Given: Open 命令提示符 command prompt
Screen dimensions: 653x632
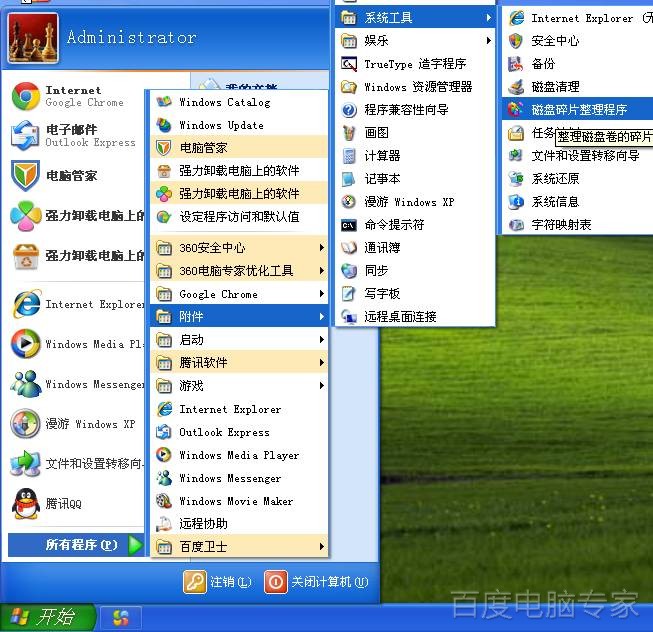Looking at the screenshot, I should pyautogui.click(x=394, y=225).
